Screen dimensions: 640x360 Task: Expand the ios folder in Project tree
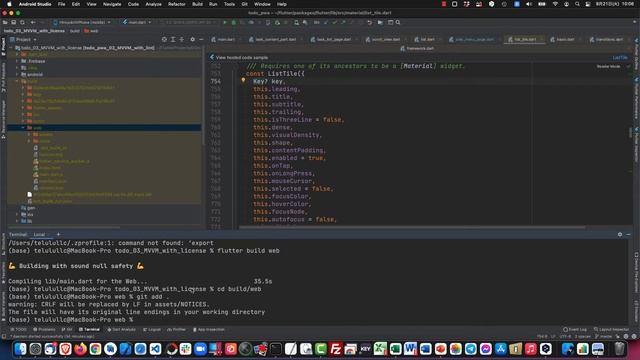pyautogui.click(x=17, y=214)
